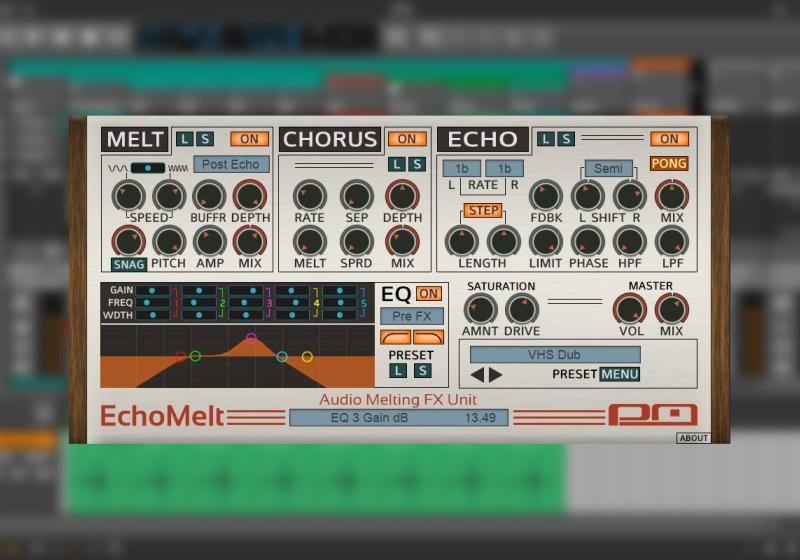Click the CHORUS SPRD knob
This screenshot has height=560, width=800.
coord(356,241)
